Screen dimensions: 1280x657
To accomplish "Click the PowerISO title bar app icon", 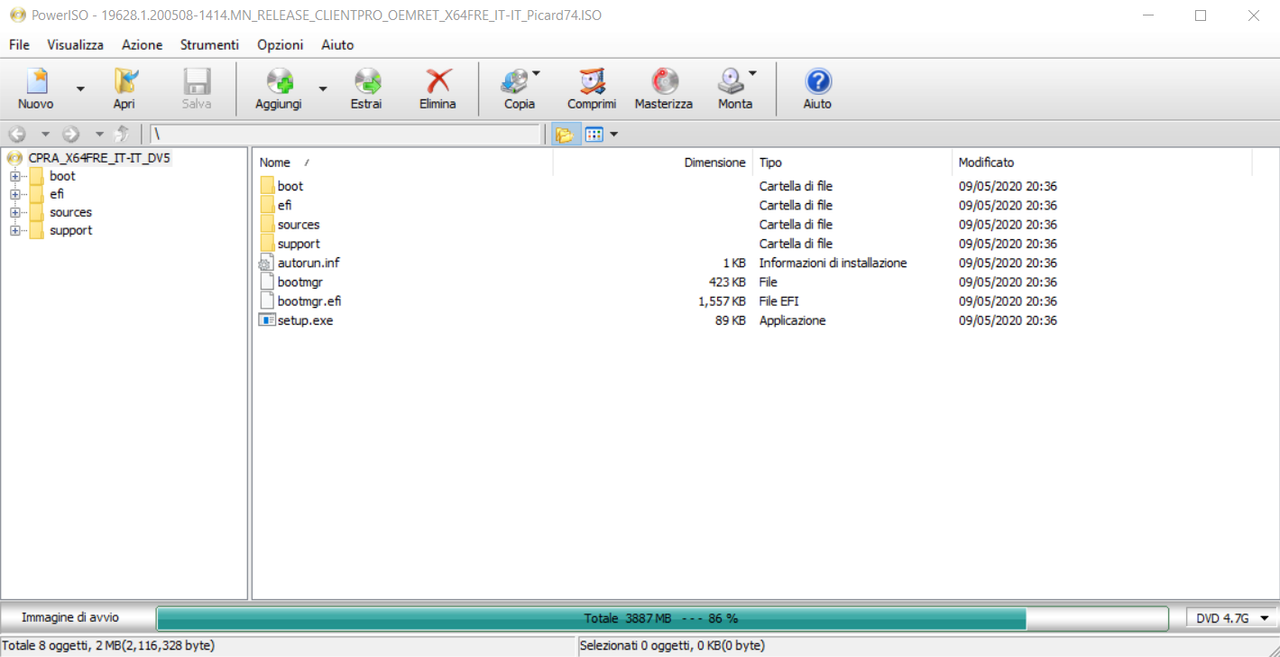I will coord(17,16).
